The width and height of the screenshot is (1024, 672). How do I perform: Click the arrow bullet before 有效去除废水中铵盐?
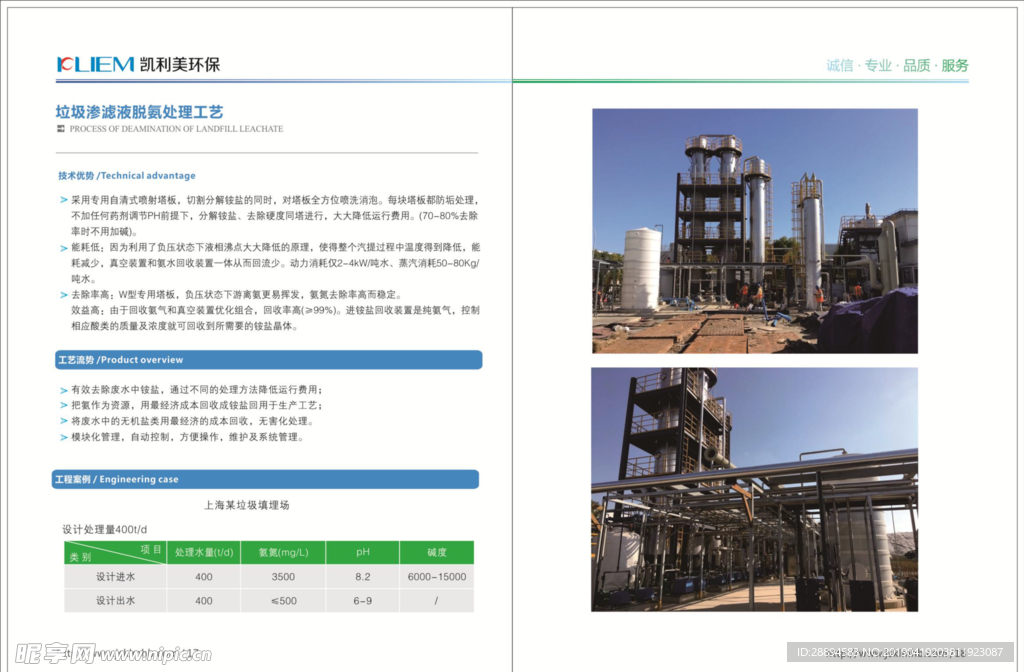64,390
